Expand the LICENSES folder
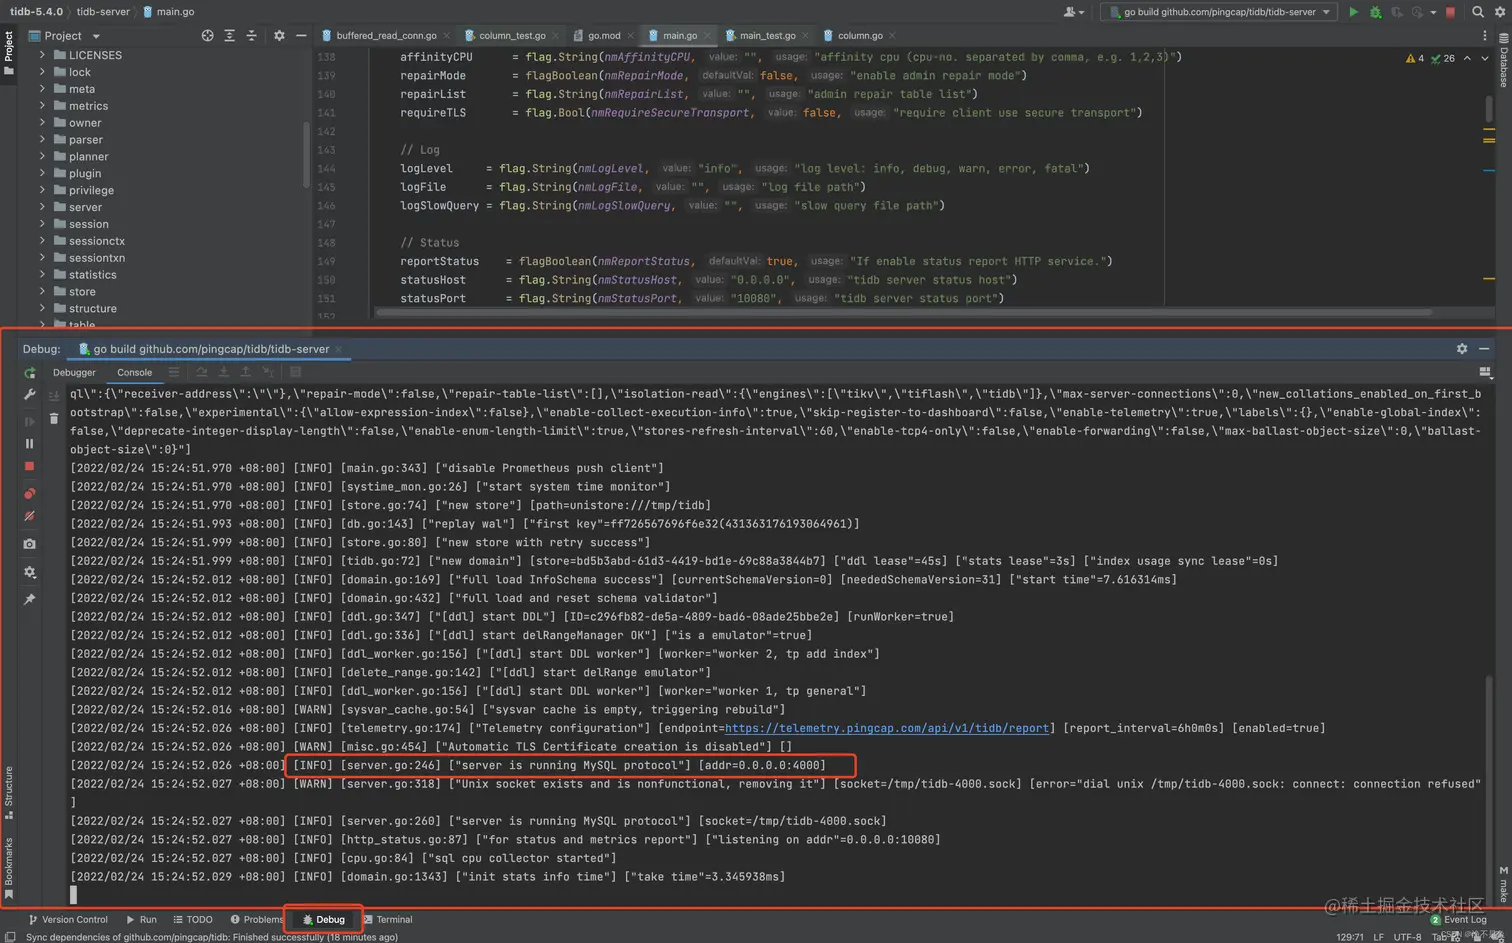This screenshot has height=943, width=1512. [42, 55]
